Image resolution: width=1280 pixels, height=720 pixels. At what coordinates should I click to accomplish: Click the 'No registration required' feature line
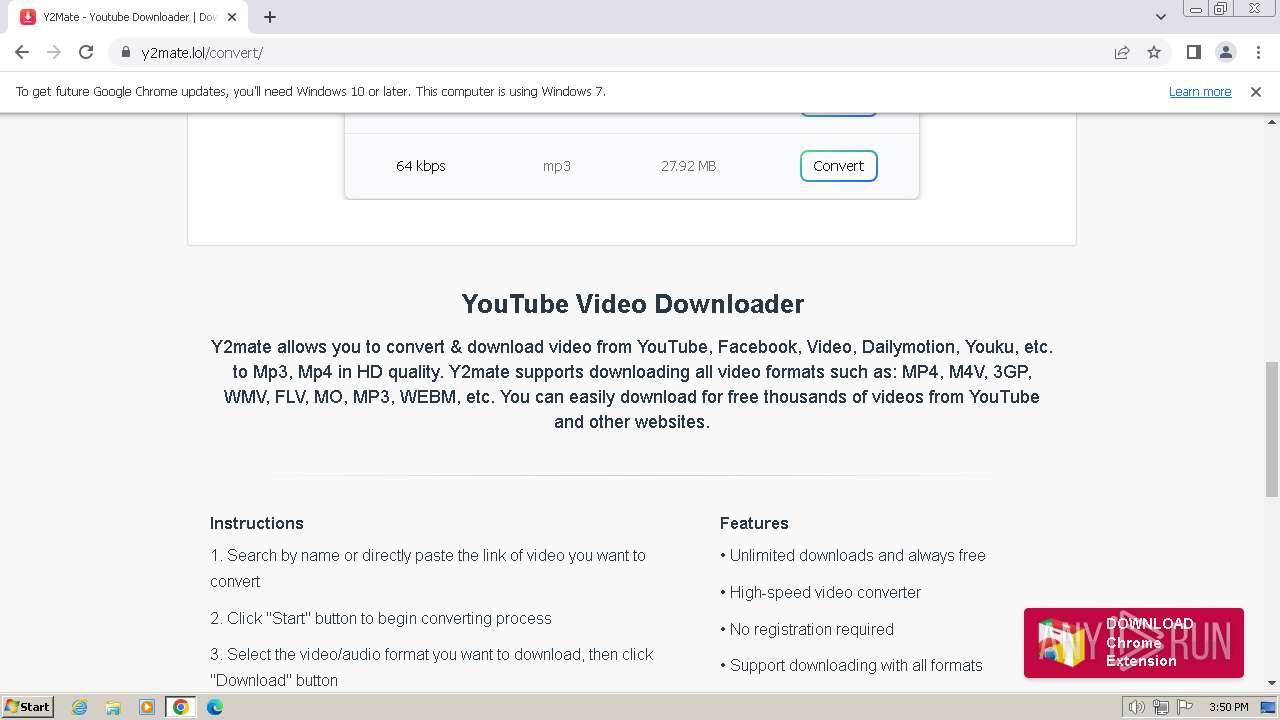[x=807, y=629]
